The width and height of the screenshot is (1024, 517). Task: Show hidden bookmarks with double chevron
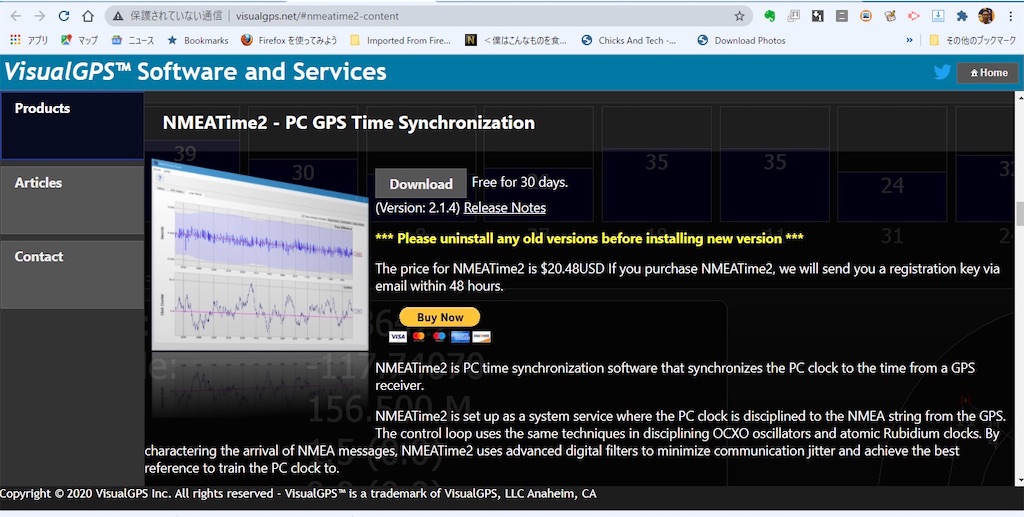point(909,40)
